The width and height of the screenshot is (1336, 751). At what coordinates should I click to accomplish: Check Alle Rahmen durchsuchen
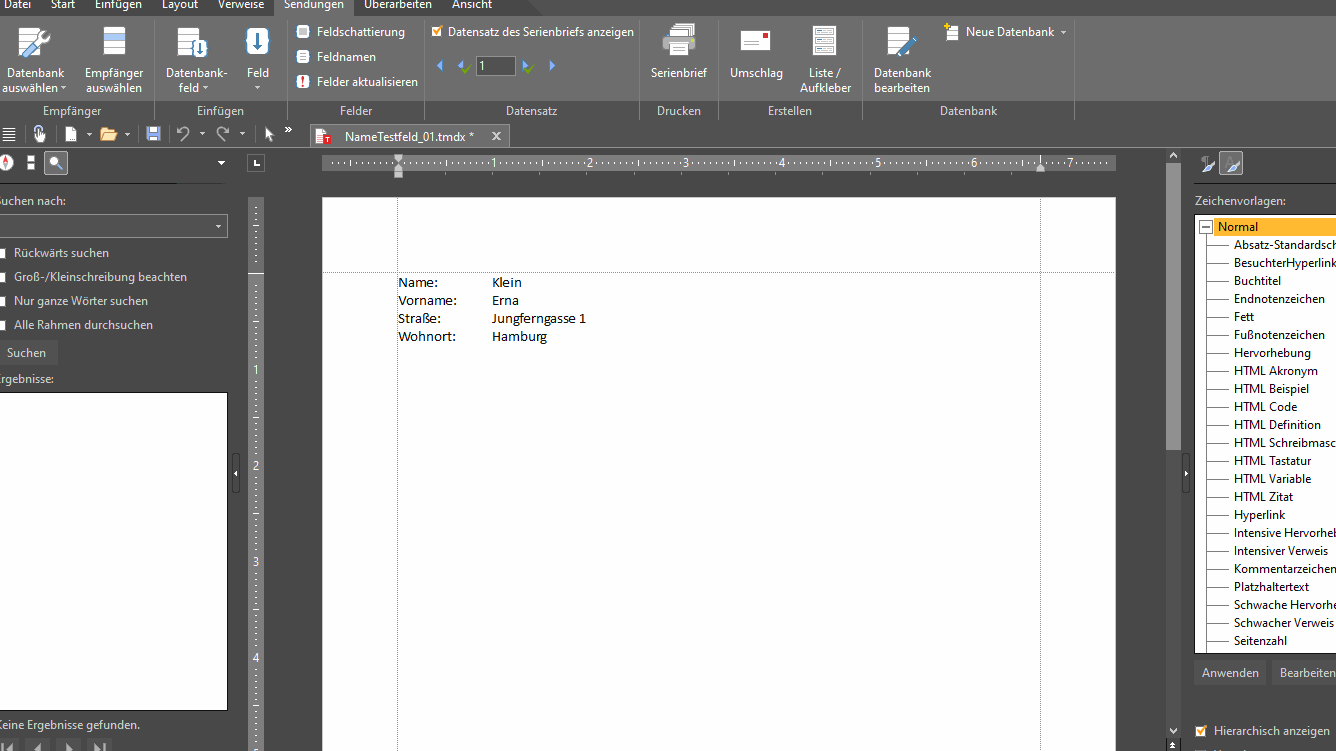pos(3,325)
